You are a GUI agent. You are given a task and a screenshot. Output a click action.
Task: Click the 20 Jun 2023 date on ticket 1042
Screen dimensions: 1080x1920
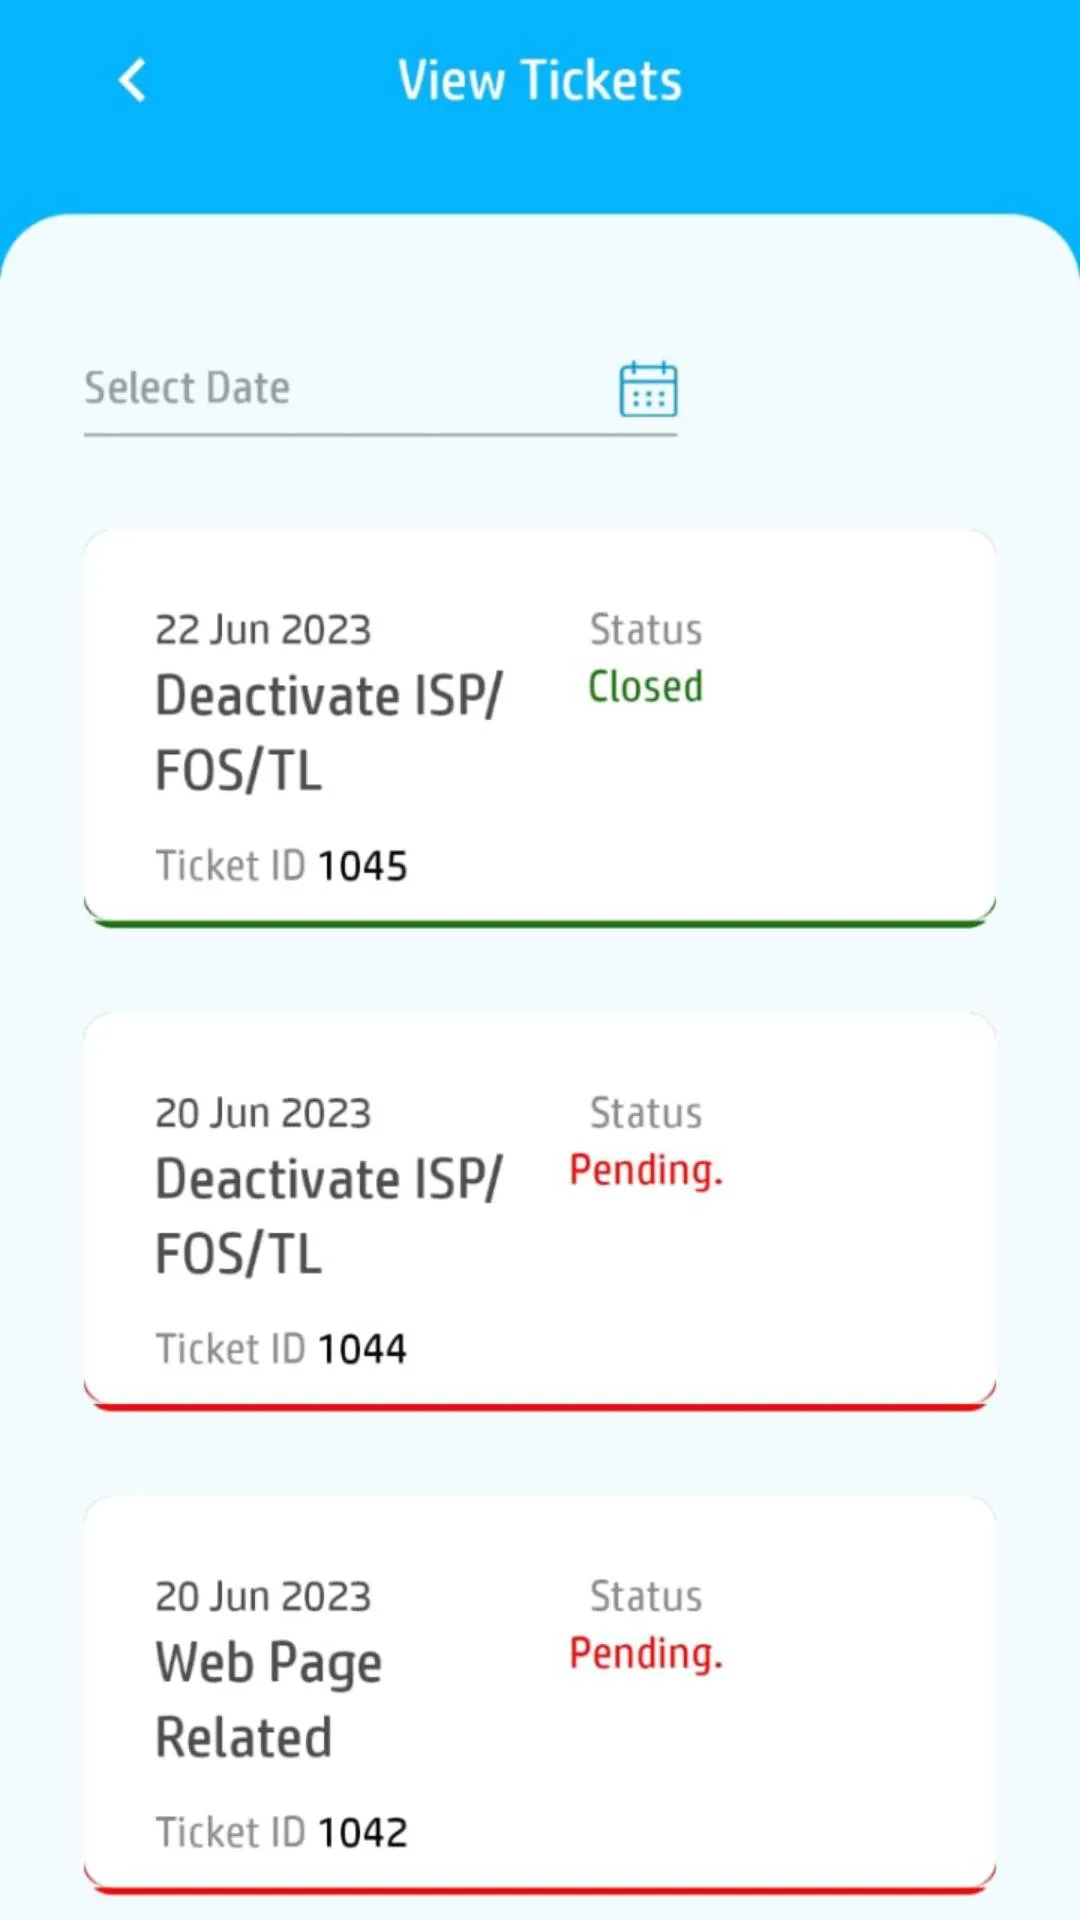pyautogui.click(x=263, y=1597)
